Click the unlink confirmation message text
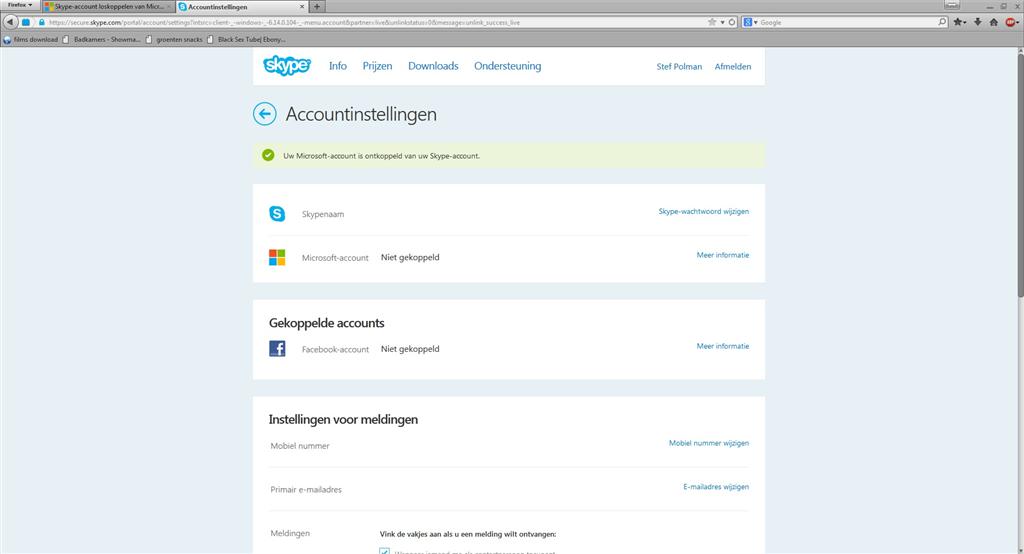 381,156
